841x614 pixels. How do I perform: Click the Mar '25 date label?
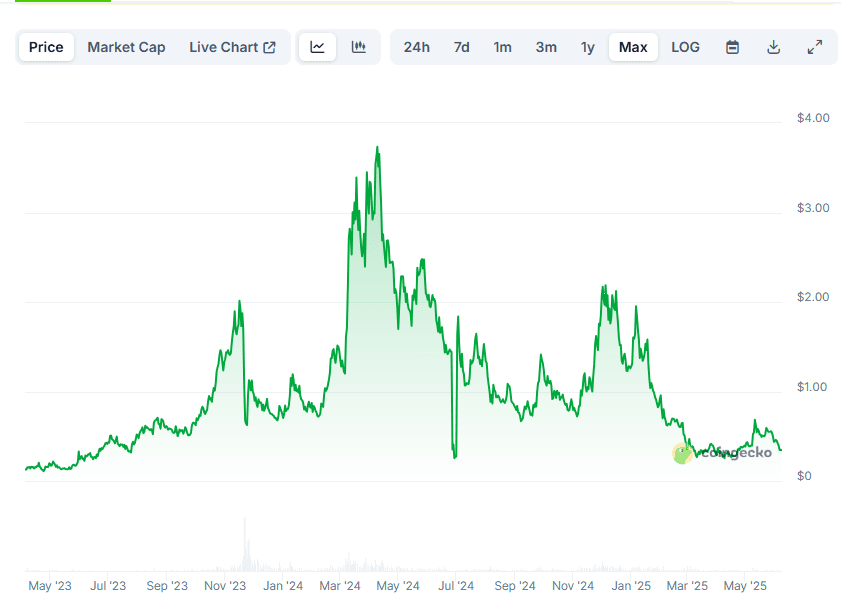click(687, 586)
